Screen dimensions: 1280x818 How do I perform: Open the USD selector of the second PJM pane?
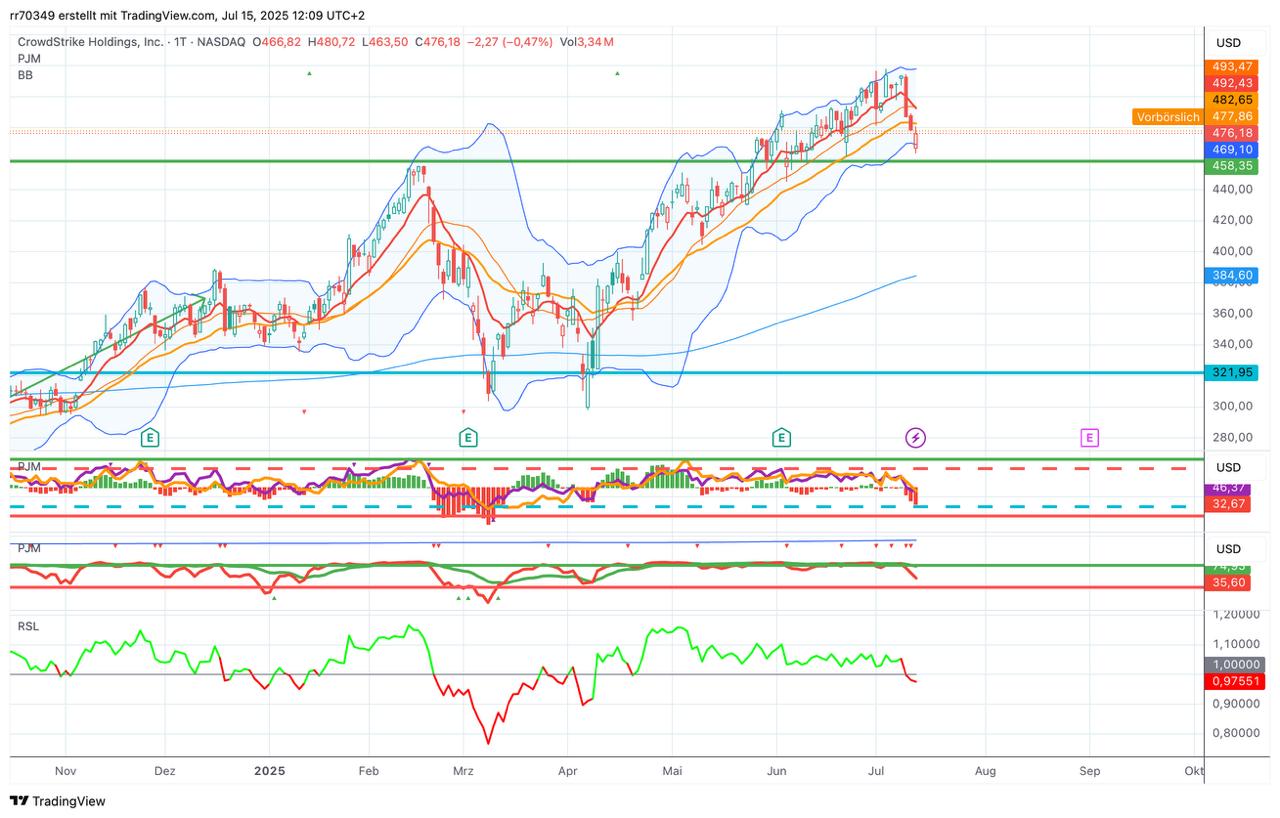(1228, 549)
